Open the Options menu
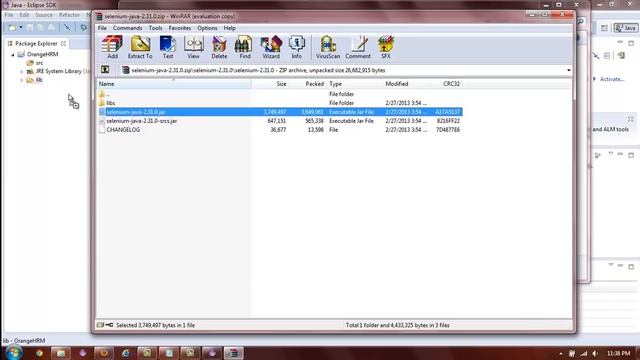The width and height of the screenshot is (640, 360). 207,28
